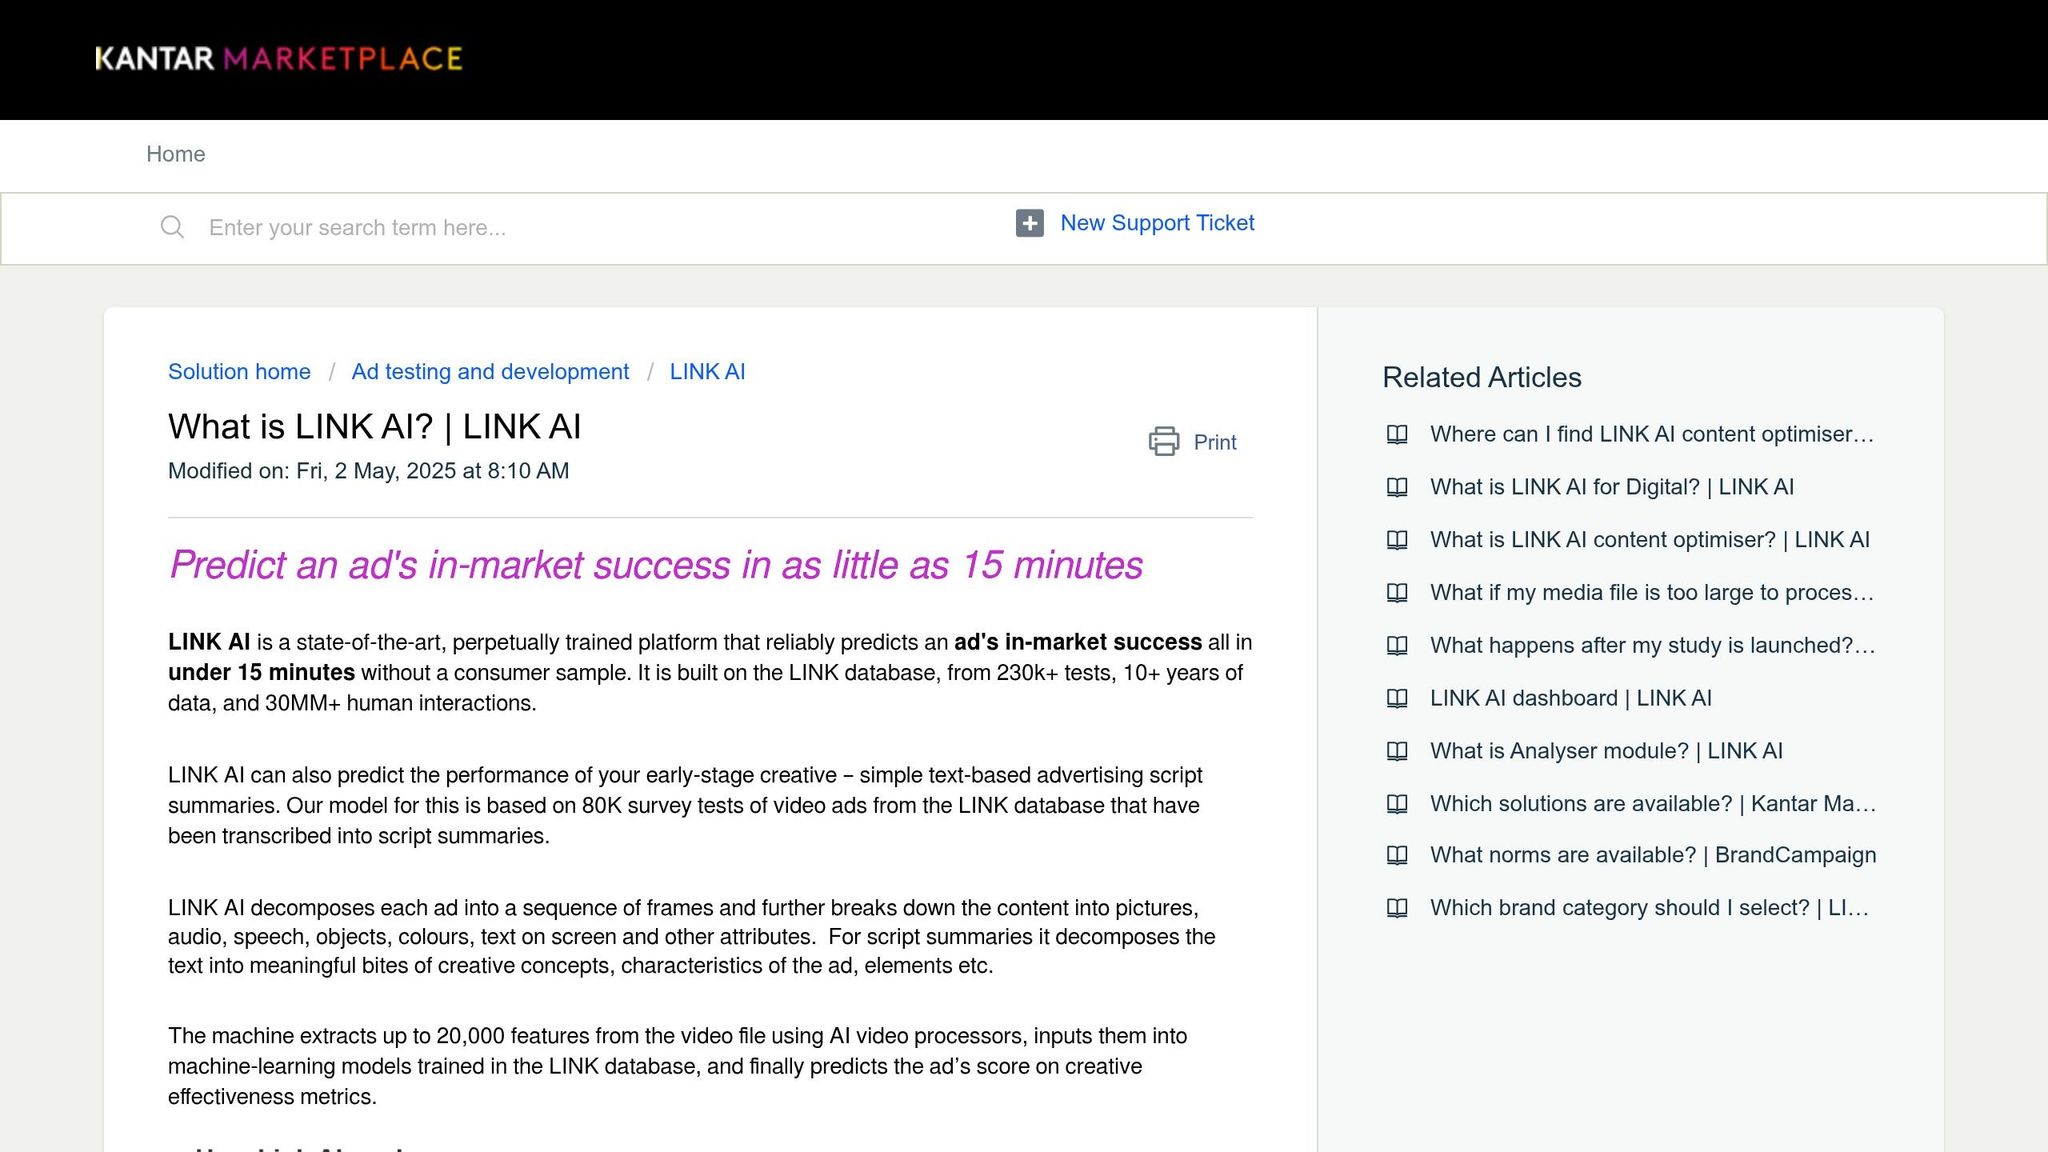Viewport: 2048px width, 1152px height.
Task: Open article 'What is LINK AI for Digital? | LINK AI'
Action: (x=1612, y=487)
